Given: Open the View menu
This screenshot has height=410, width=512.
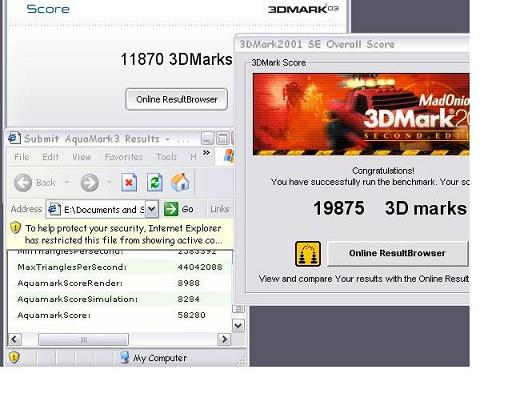Looking at the screenshot, I should coord(82,157).
